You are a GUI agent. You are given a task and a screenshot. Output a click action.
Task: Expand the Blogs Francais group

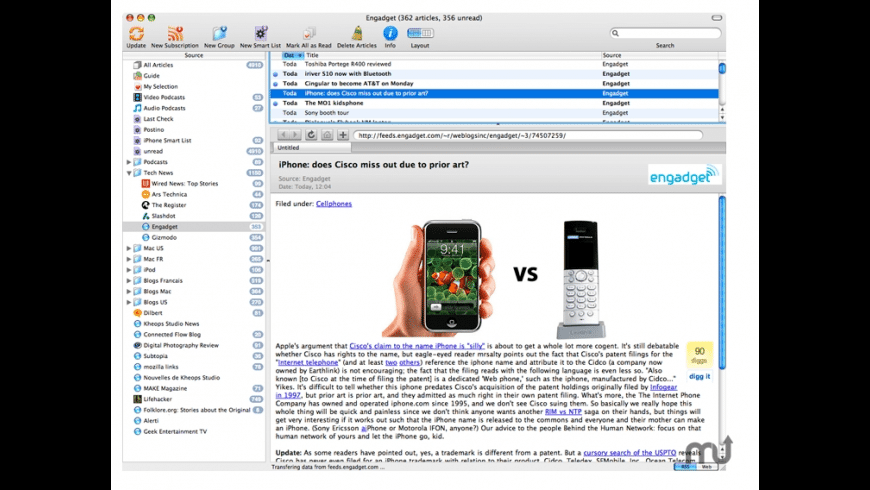tap(129, 281)
